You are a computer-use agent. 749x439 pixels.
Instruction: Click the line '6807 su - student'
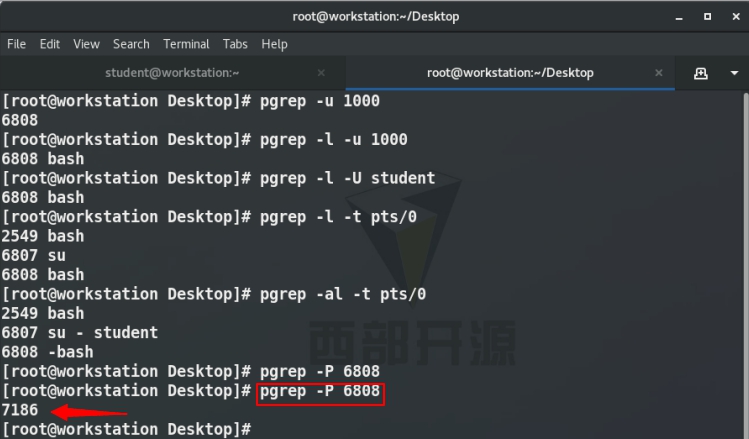pyautogui.click(x=80, y=332)
